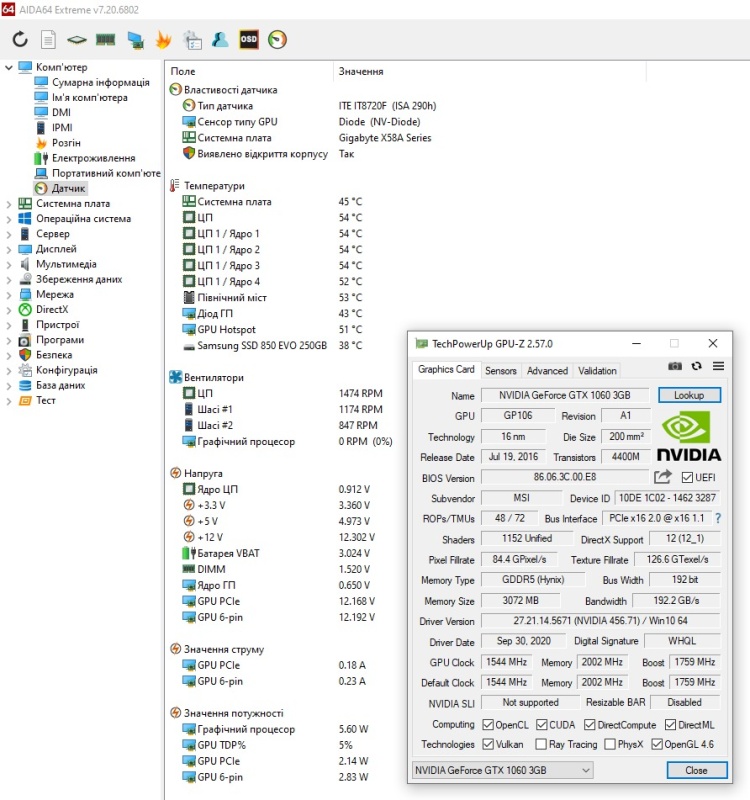Select the Samsung SSD 850 EVO 250GB row

click(x=271, y=345)
